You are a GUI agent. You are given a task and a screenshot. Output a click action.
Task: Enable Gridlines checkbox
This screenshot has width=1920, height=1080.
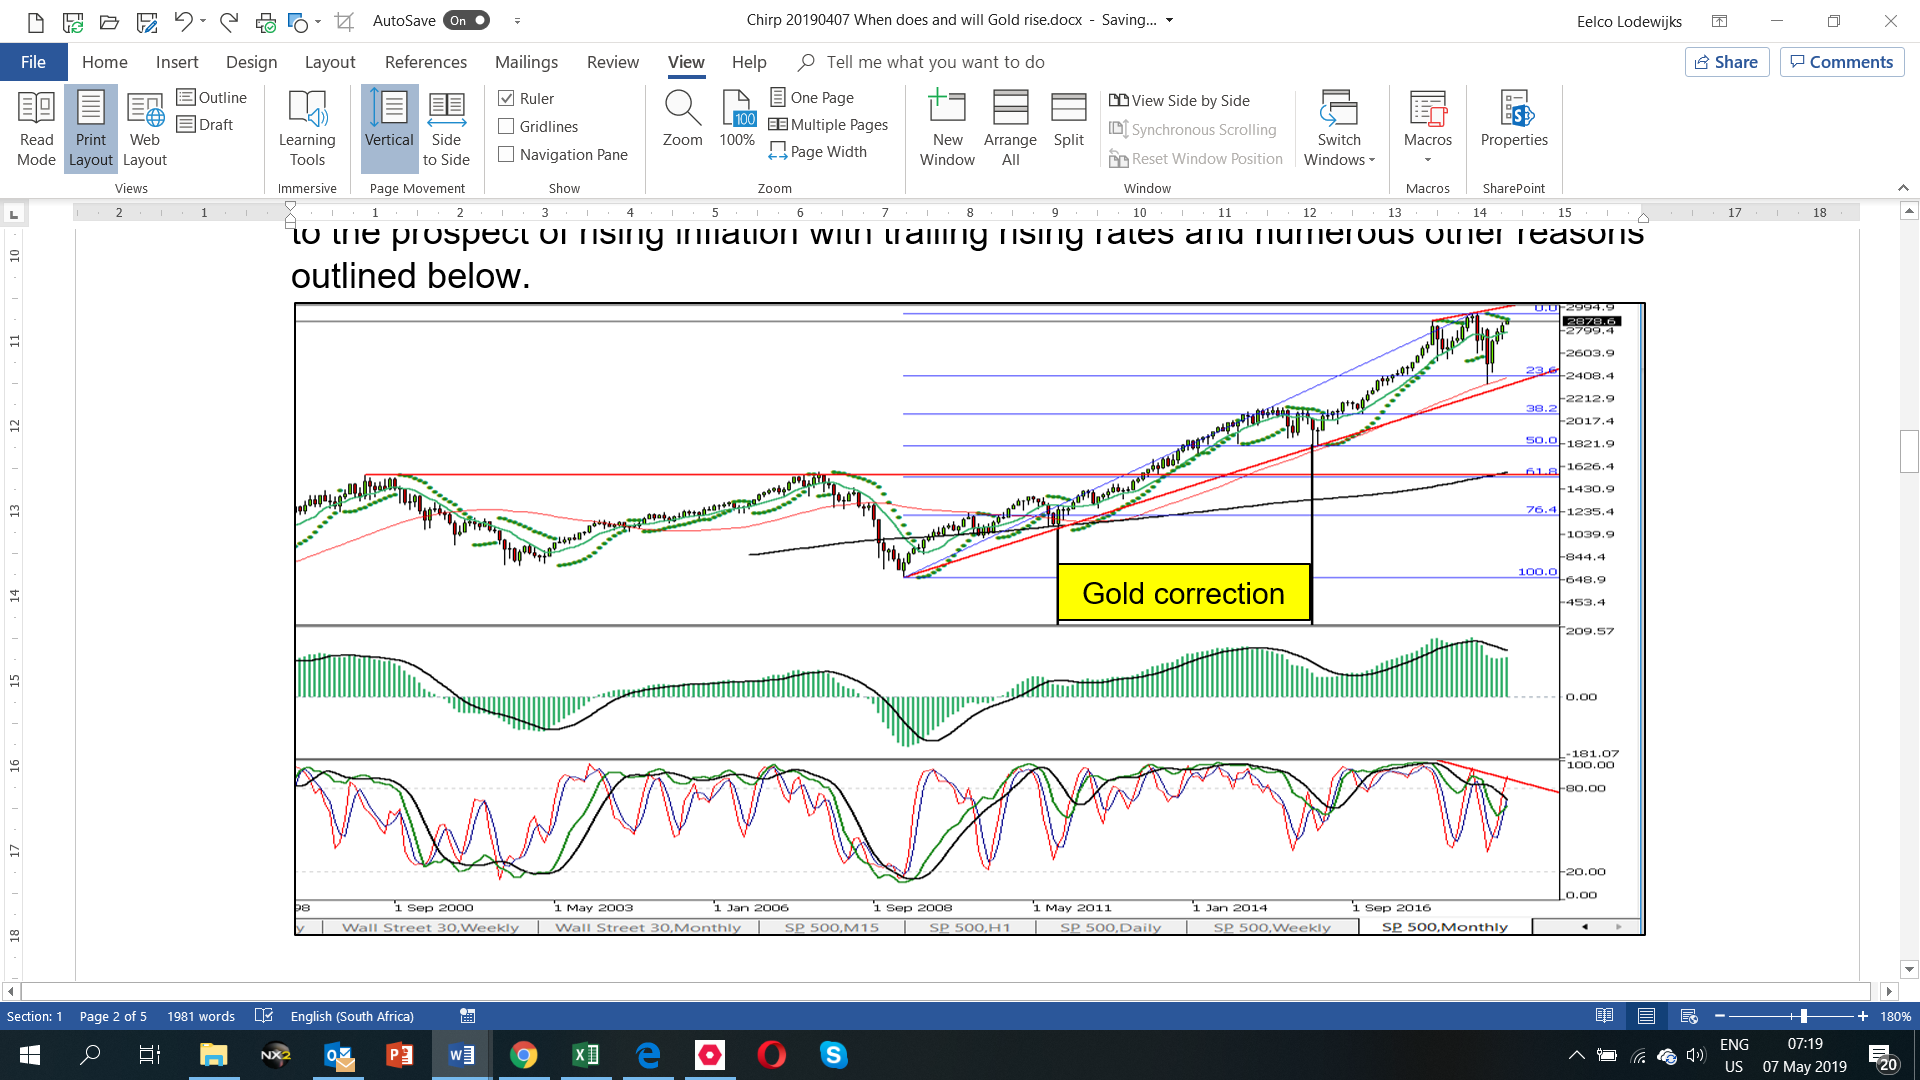click(x=507, y=126)
